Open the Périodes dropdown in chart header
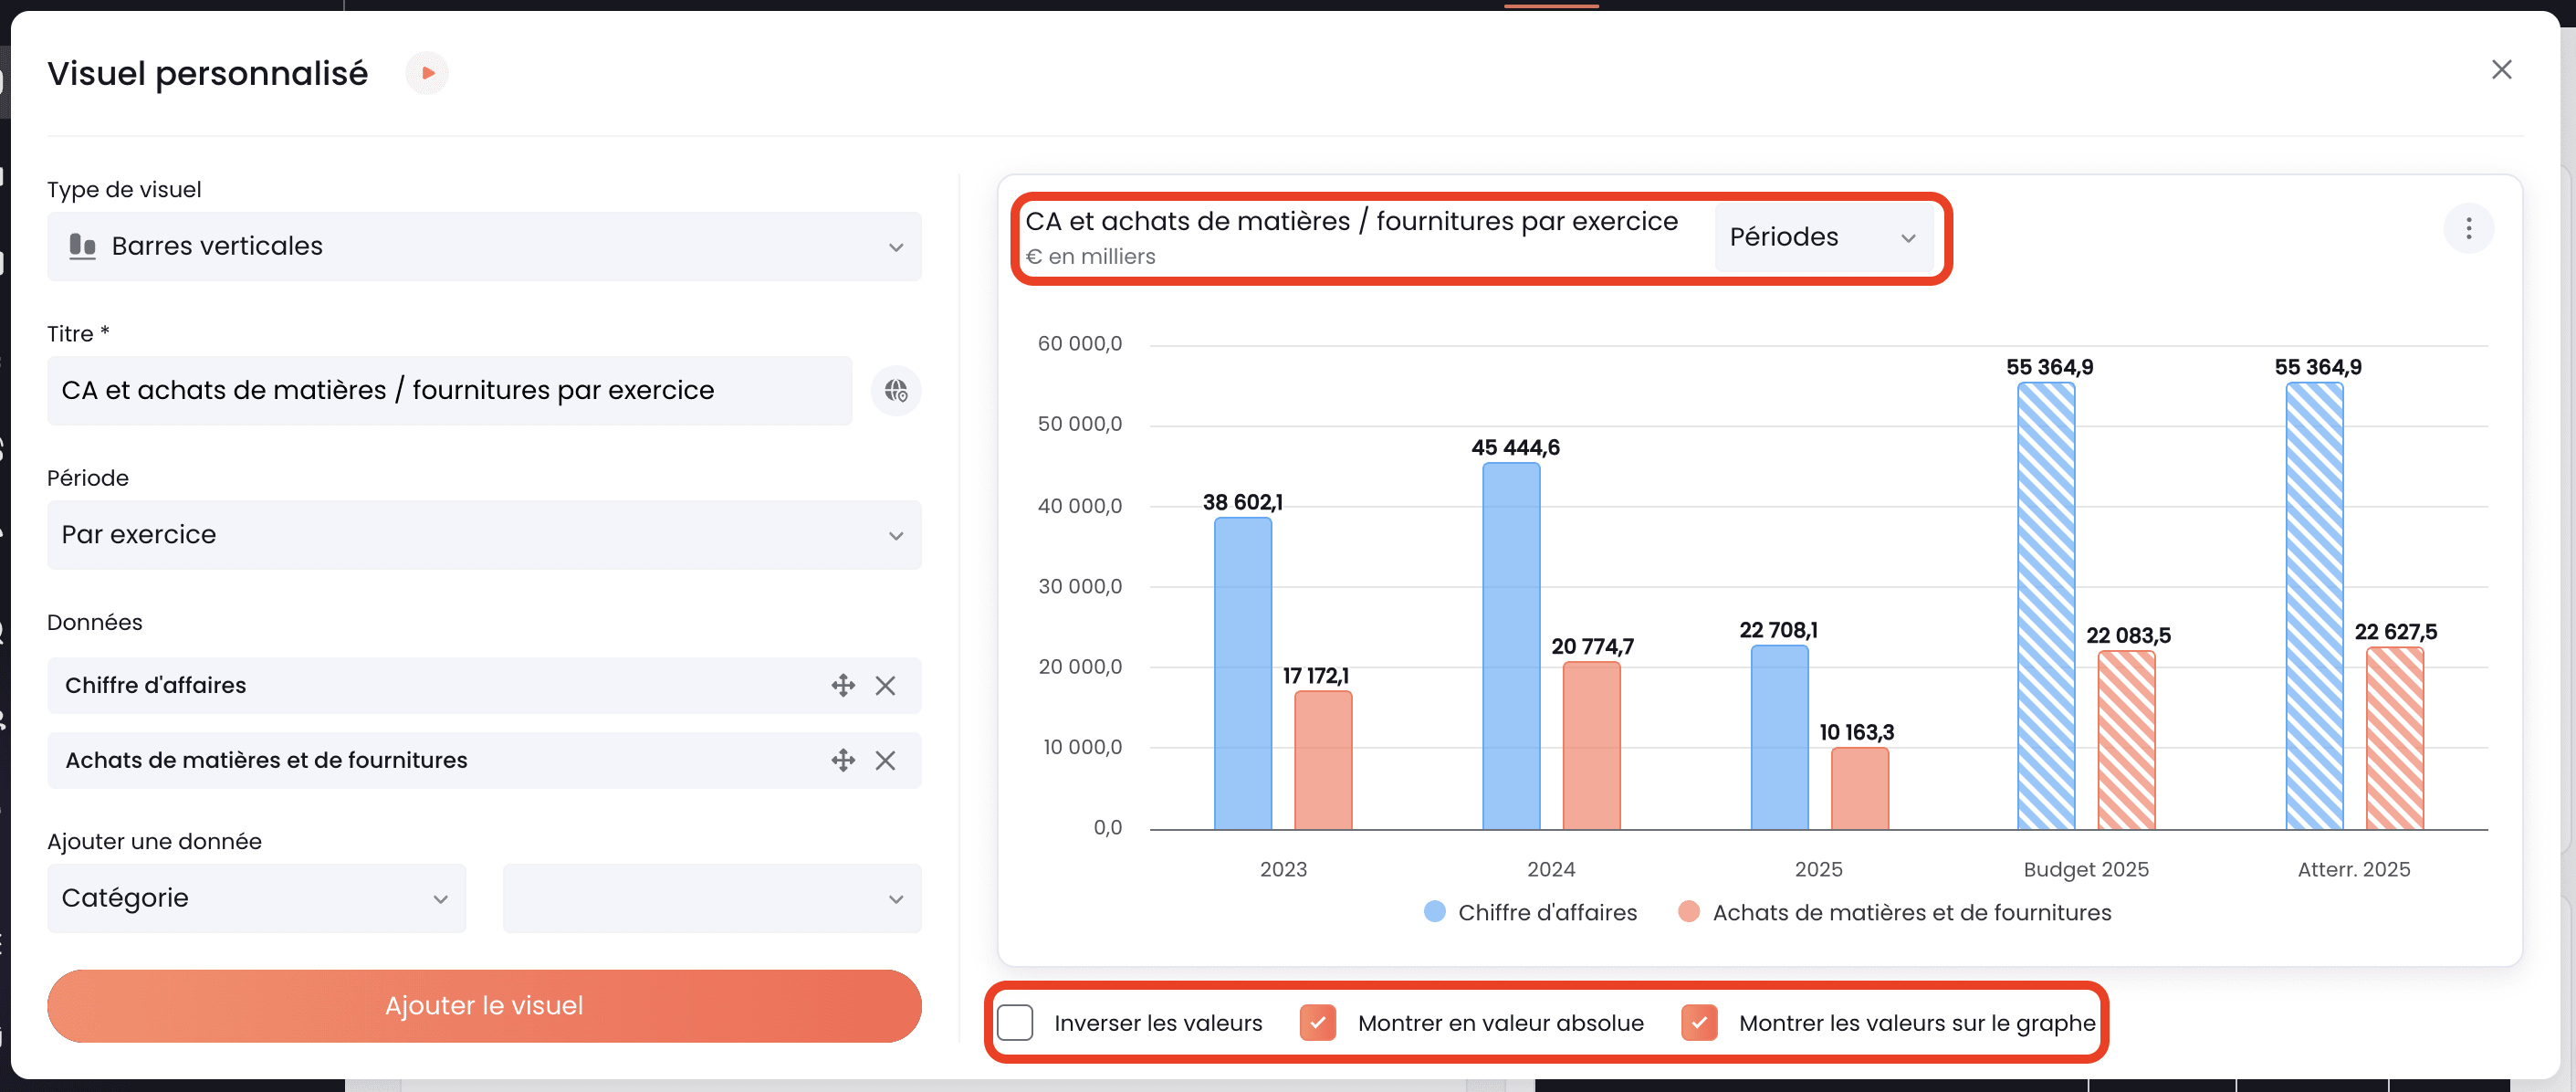 click(x=1822, y=237)
